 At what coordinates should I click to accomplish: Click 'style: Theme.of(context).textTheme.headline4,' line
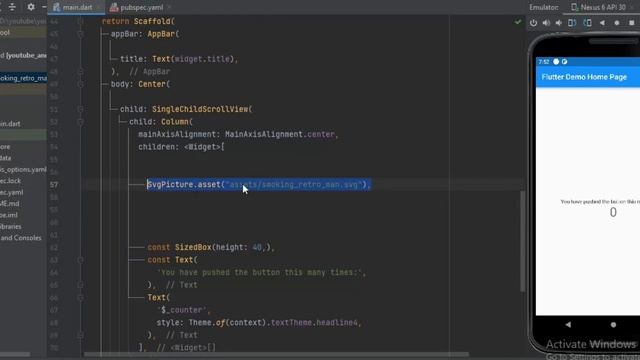259,322
